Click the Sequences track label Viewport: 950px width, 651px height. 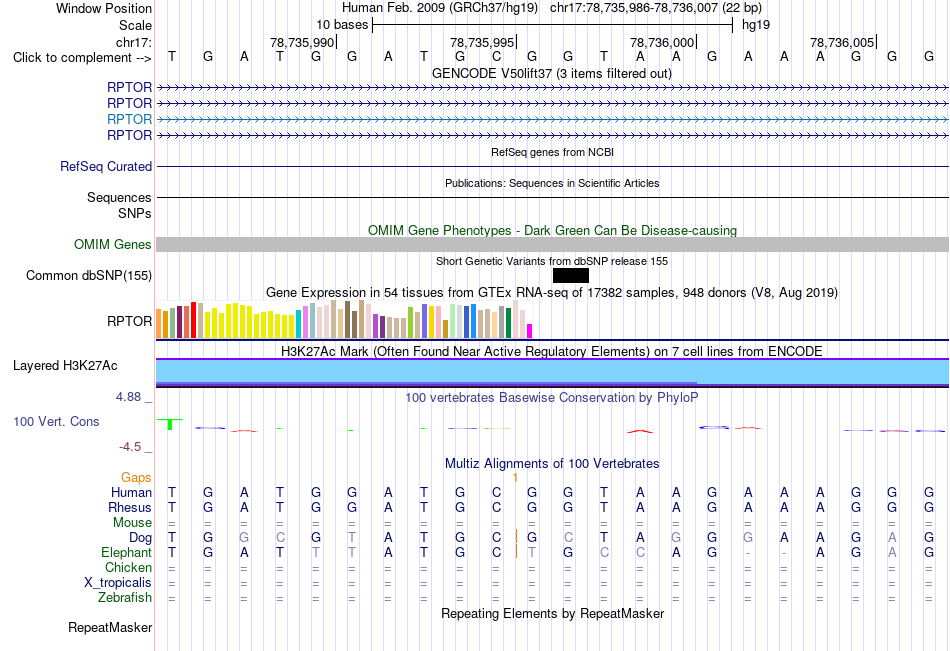point(119,198)
